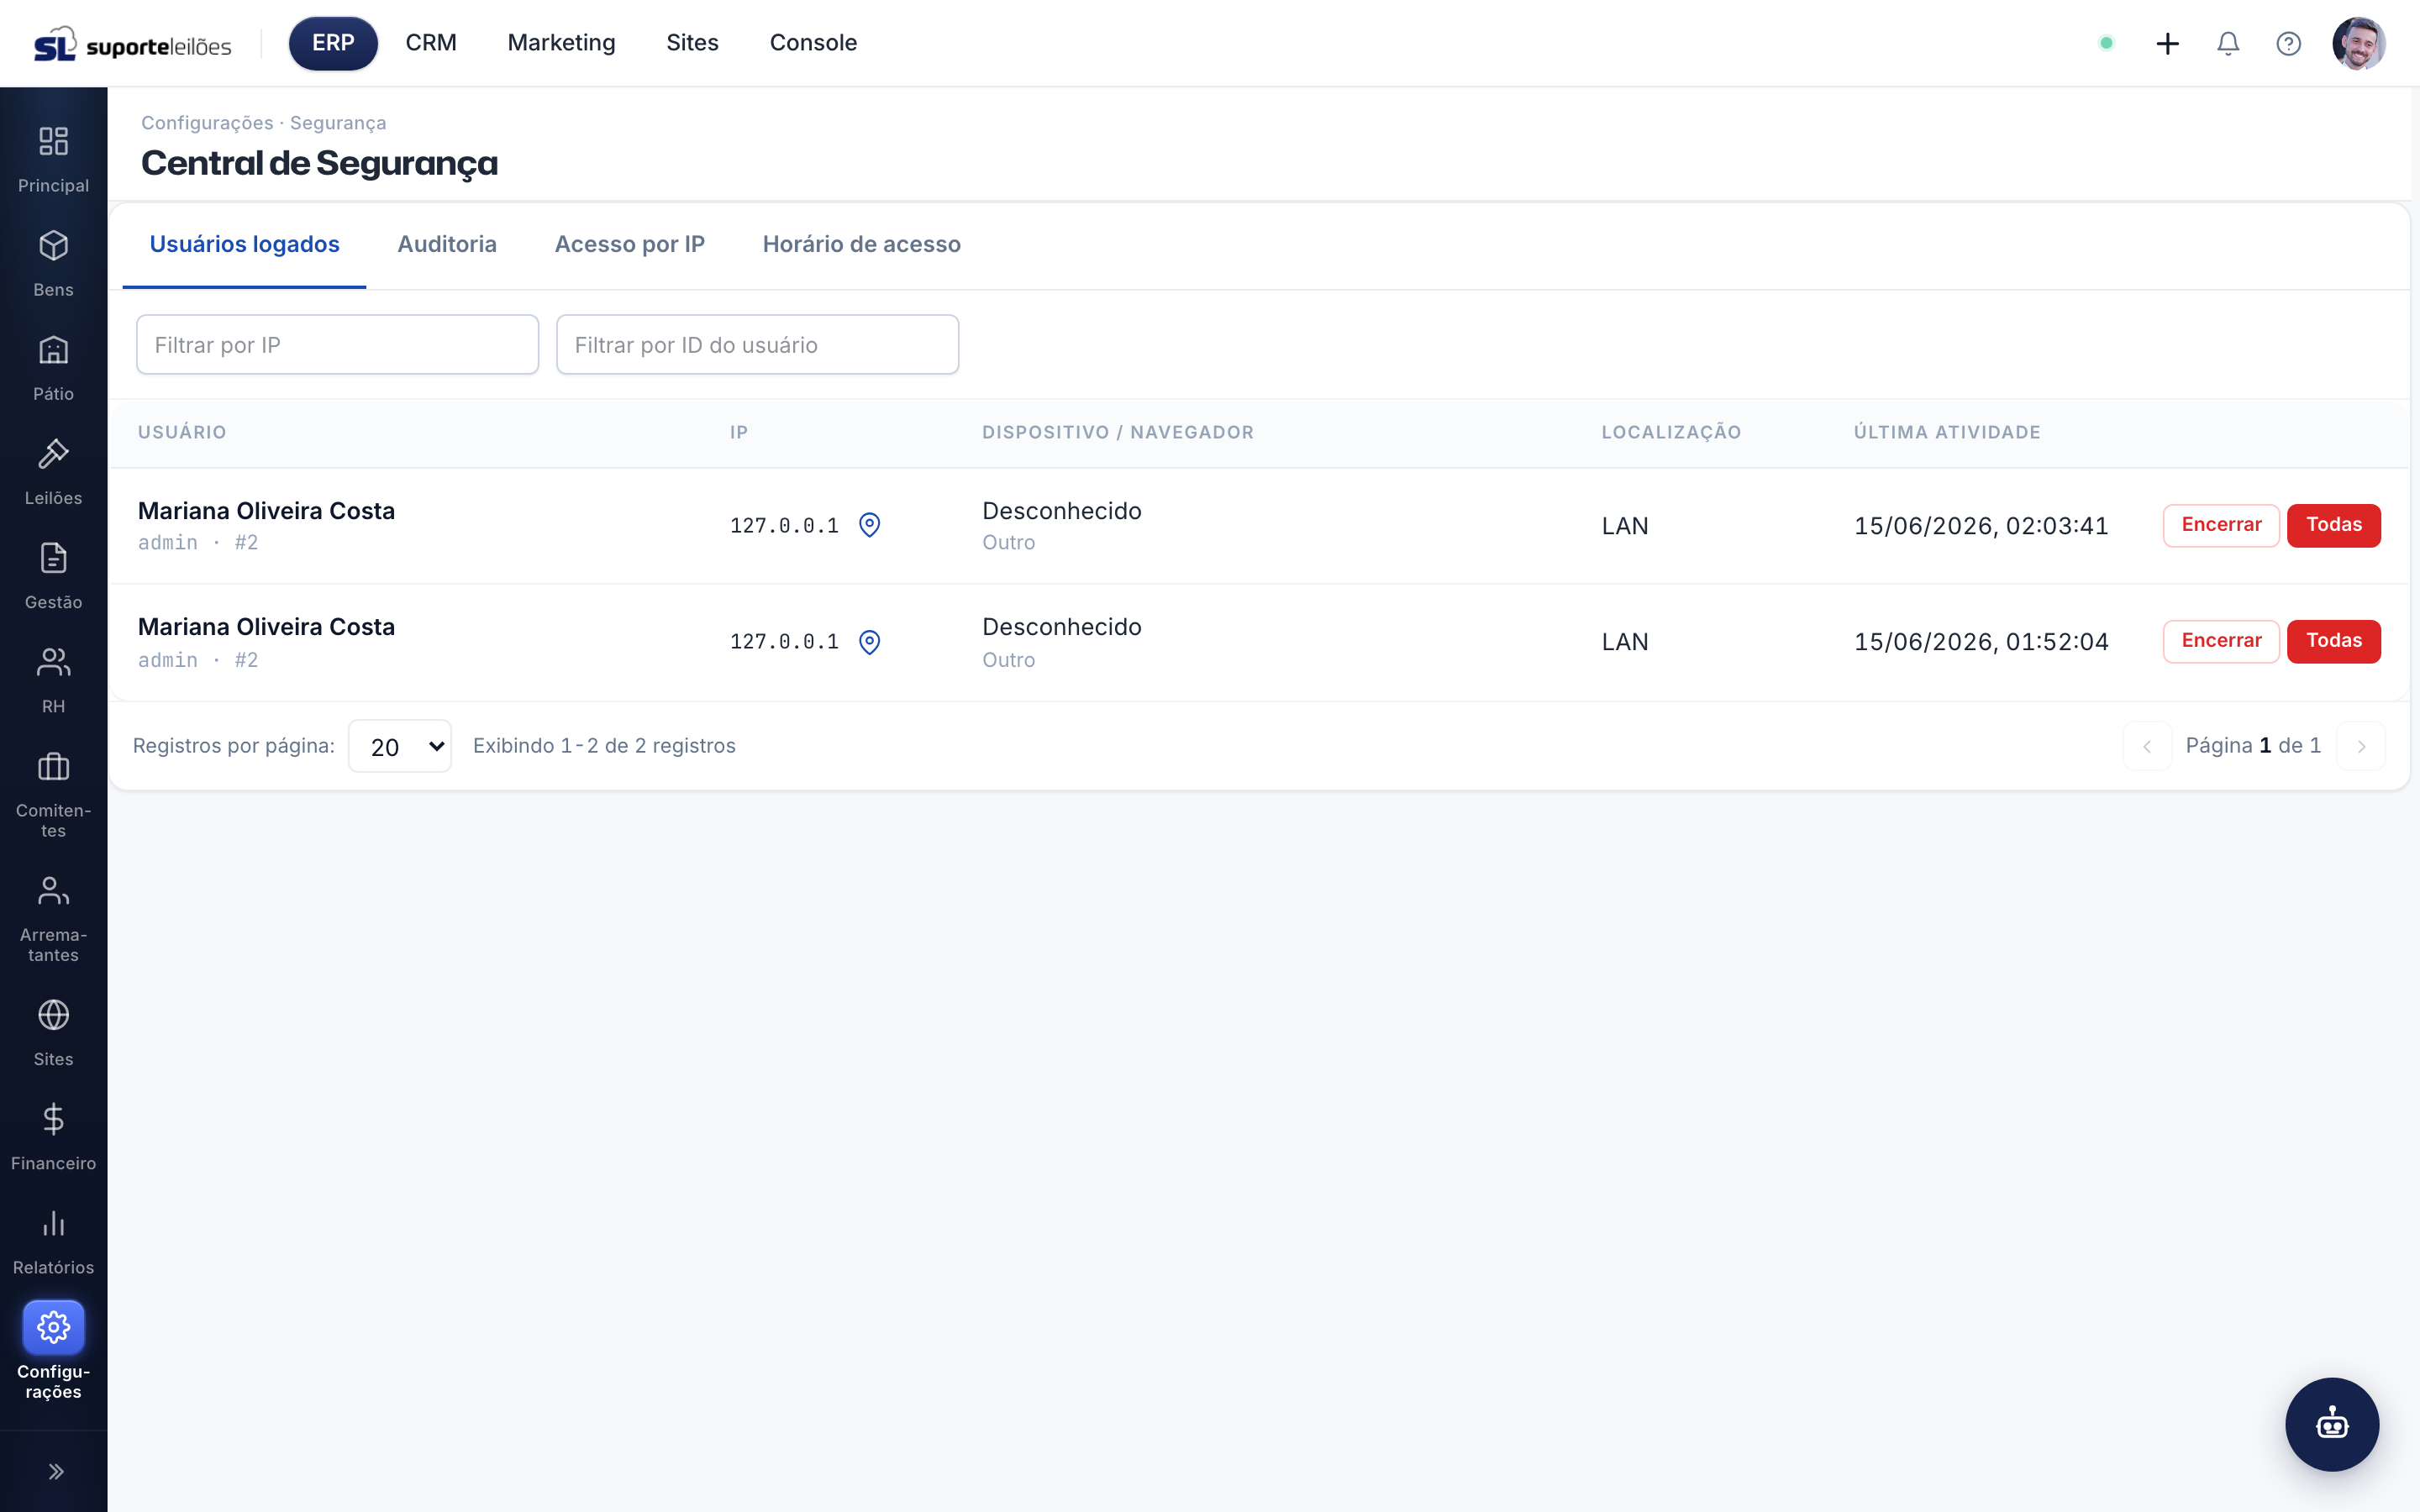Click Encerrar for the 01:52:04 session
The height and width of the screenshot is (1512, 2420).
2221,641
